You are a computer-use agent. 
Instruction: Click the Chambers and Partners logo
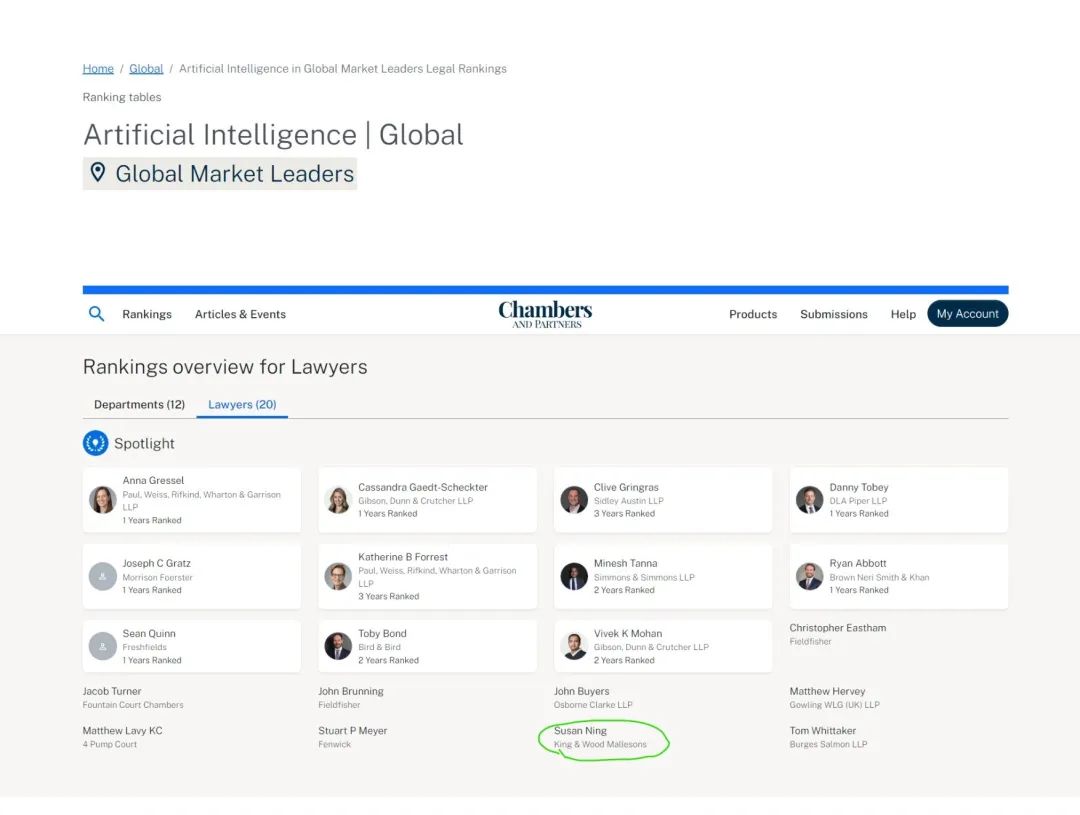(546, 314)
